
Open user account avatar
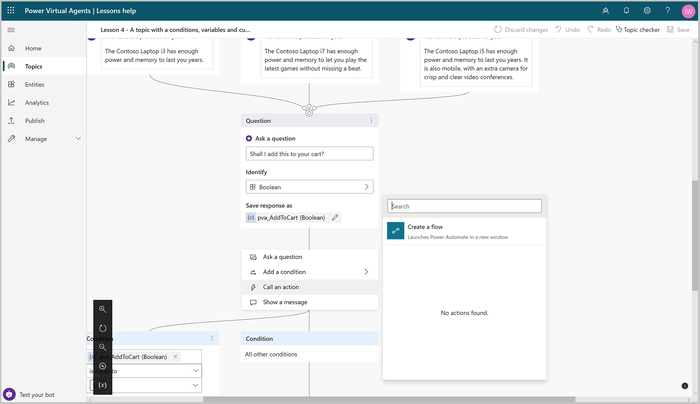click(x=688, y=11)
